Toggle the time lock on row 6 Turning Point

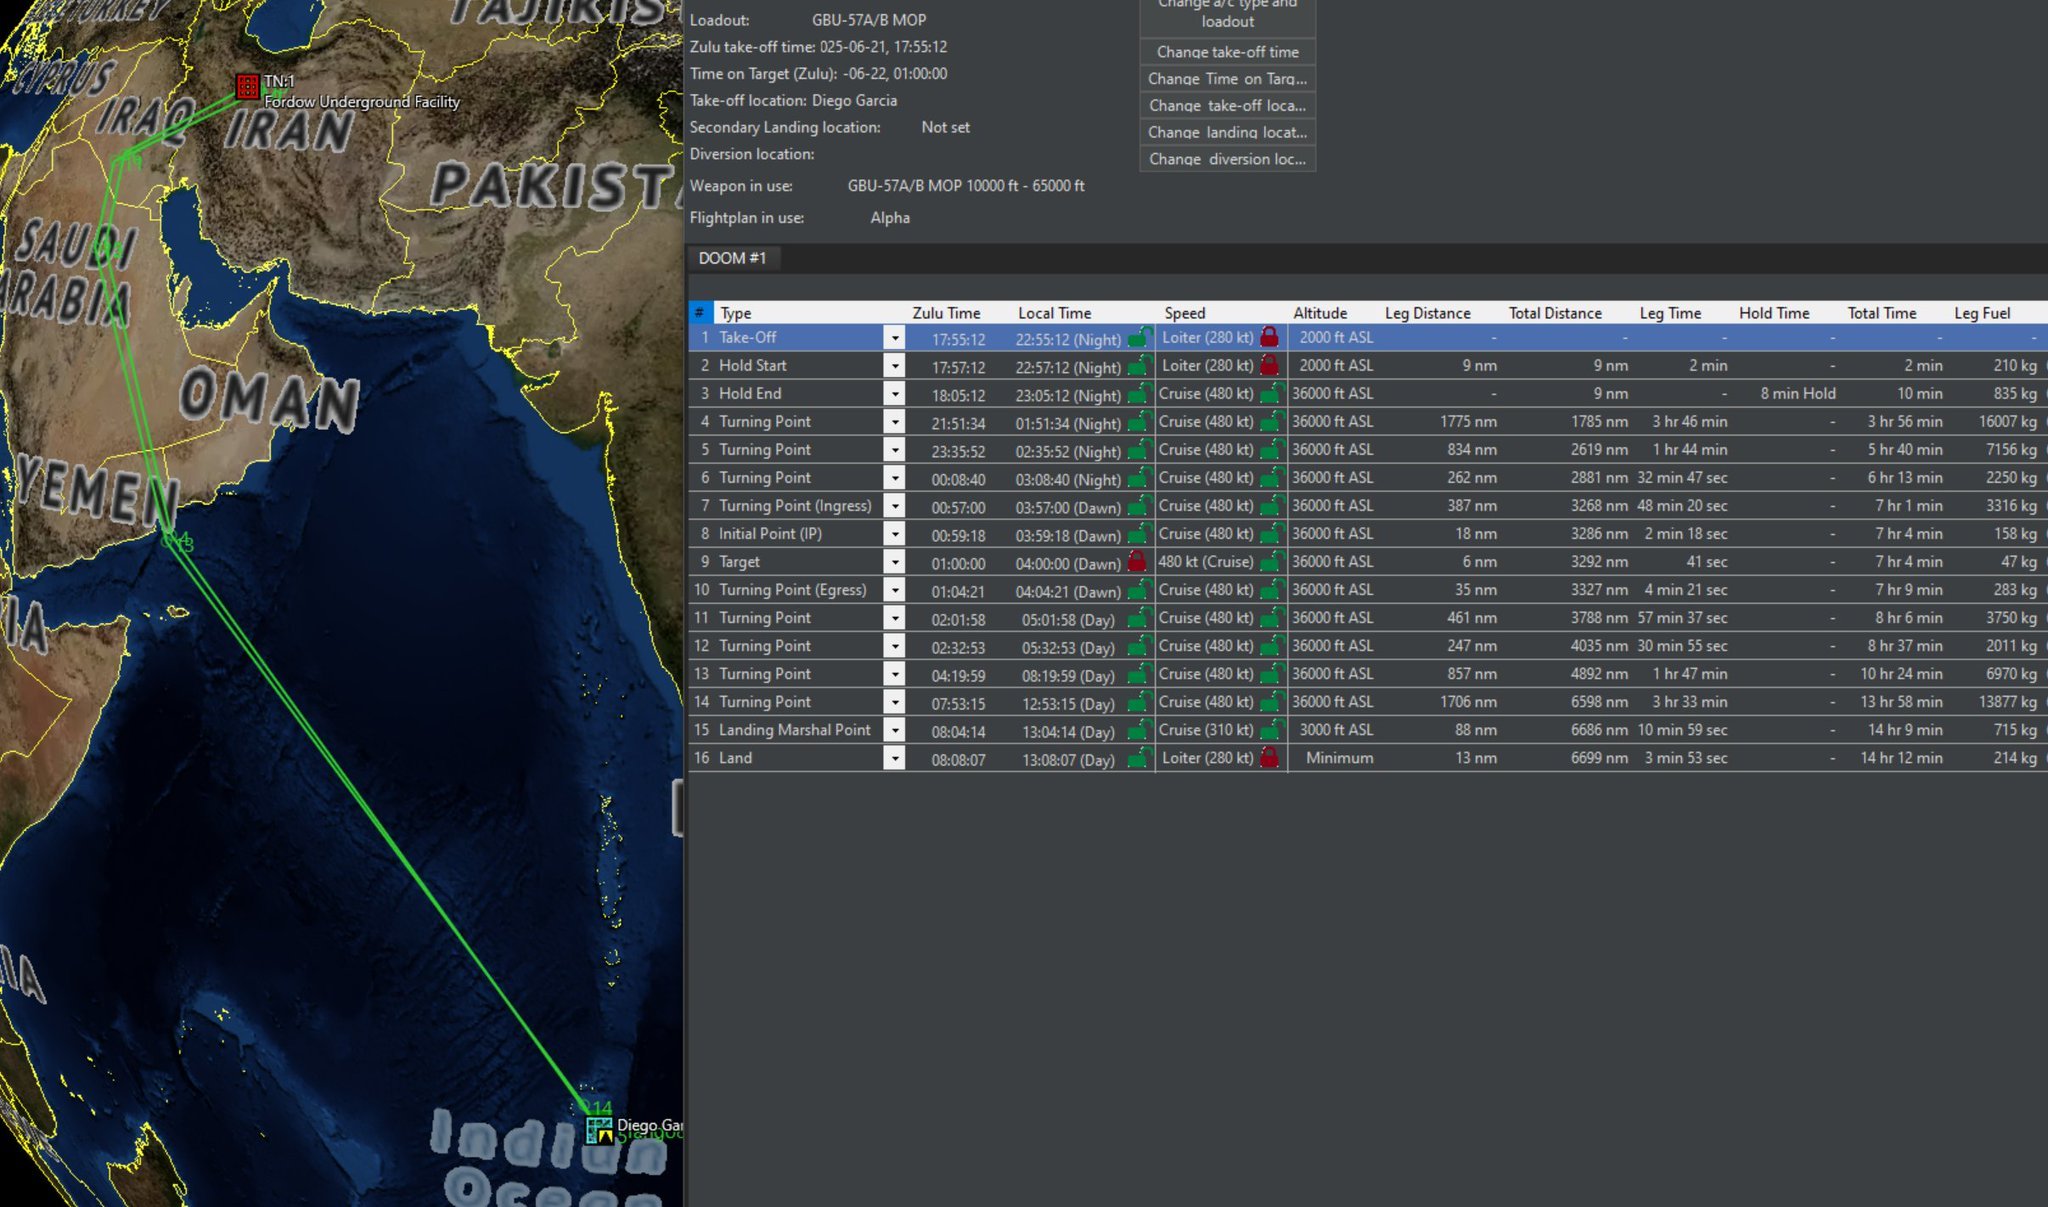[x=1138, y=478]
